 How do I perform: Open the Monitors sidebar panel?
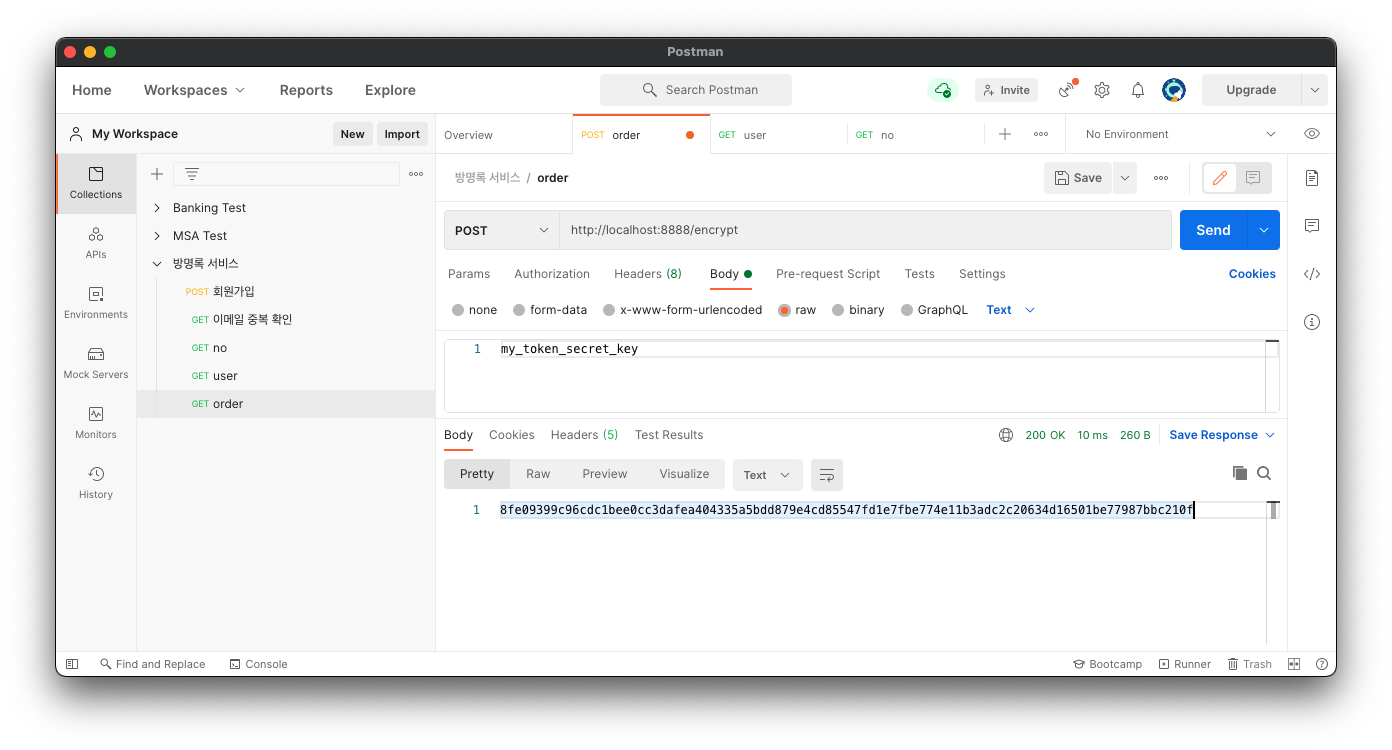coord(96,423)
